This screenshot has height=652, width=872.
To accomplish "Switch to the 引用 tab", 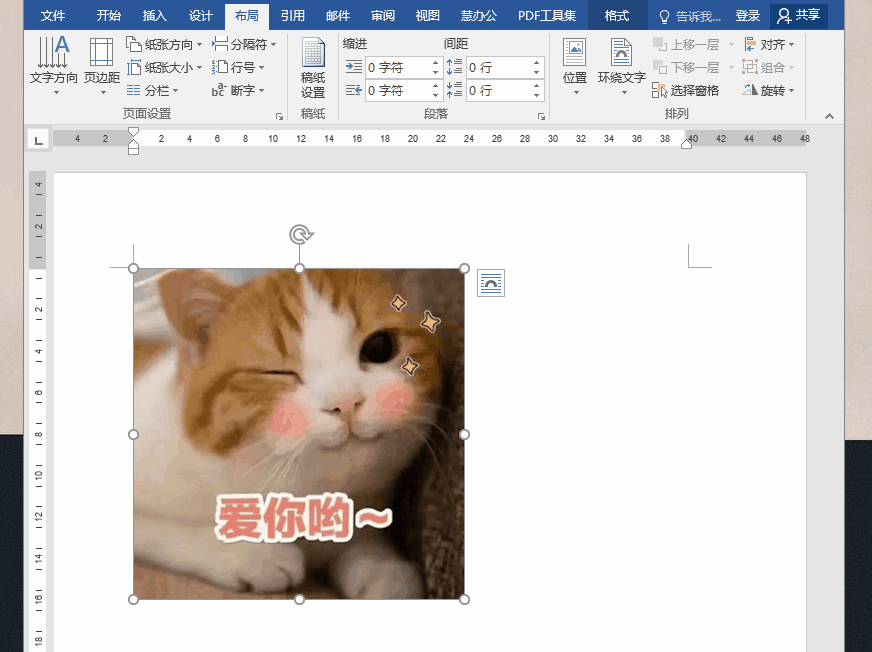I will click(x=293, y=16).
